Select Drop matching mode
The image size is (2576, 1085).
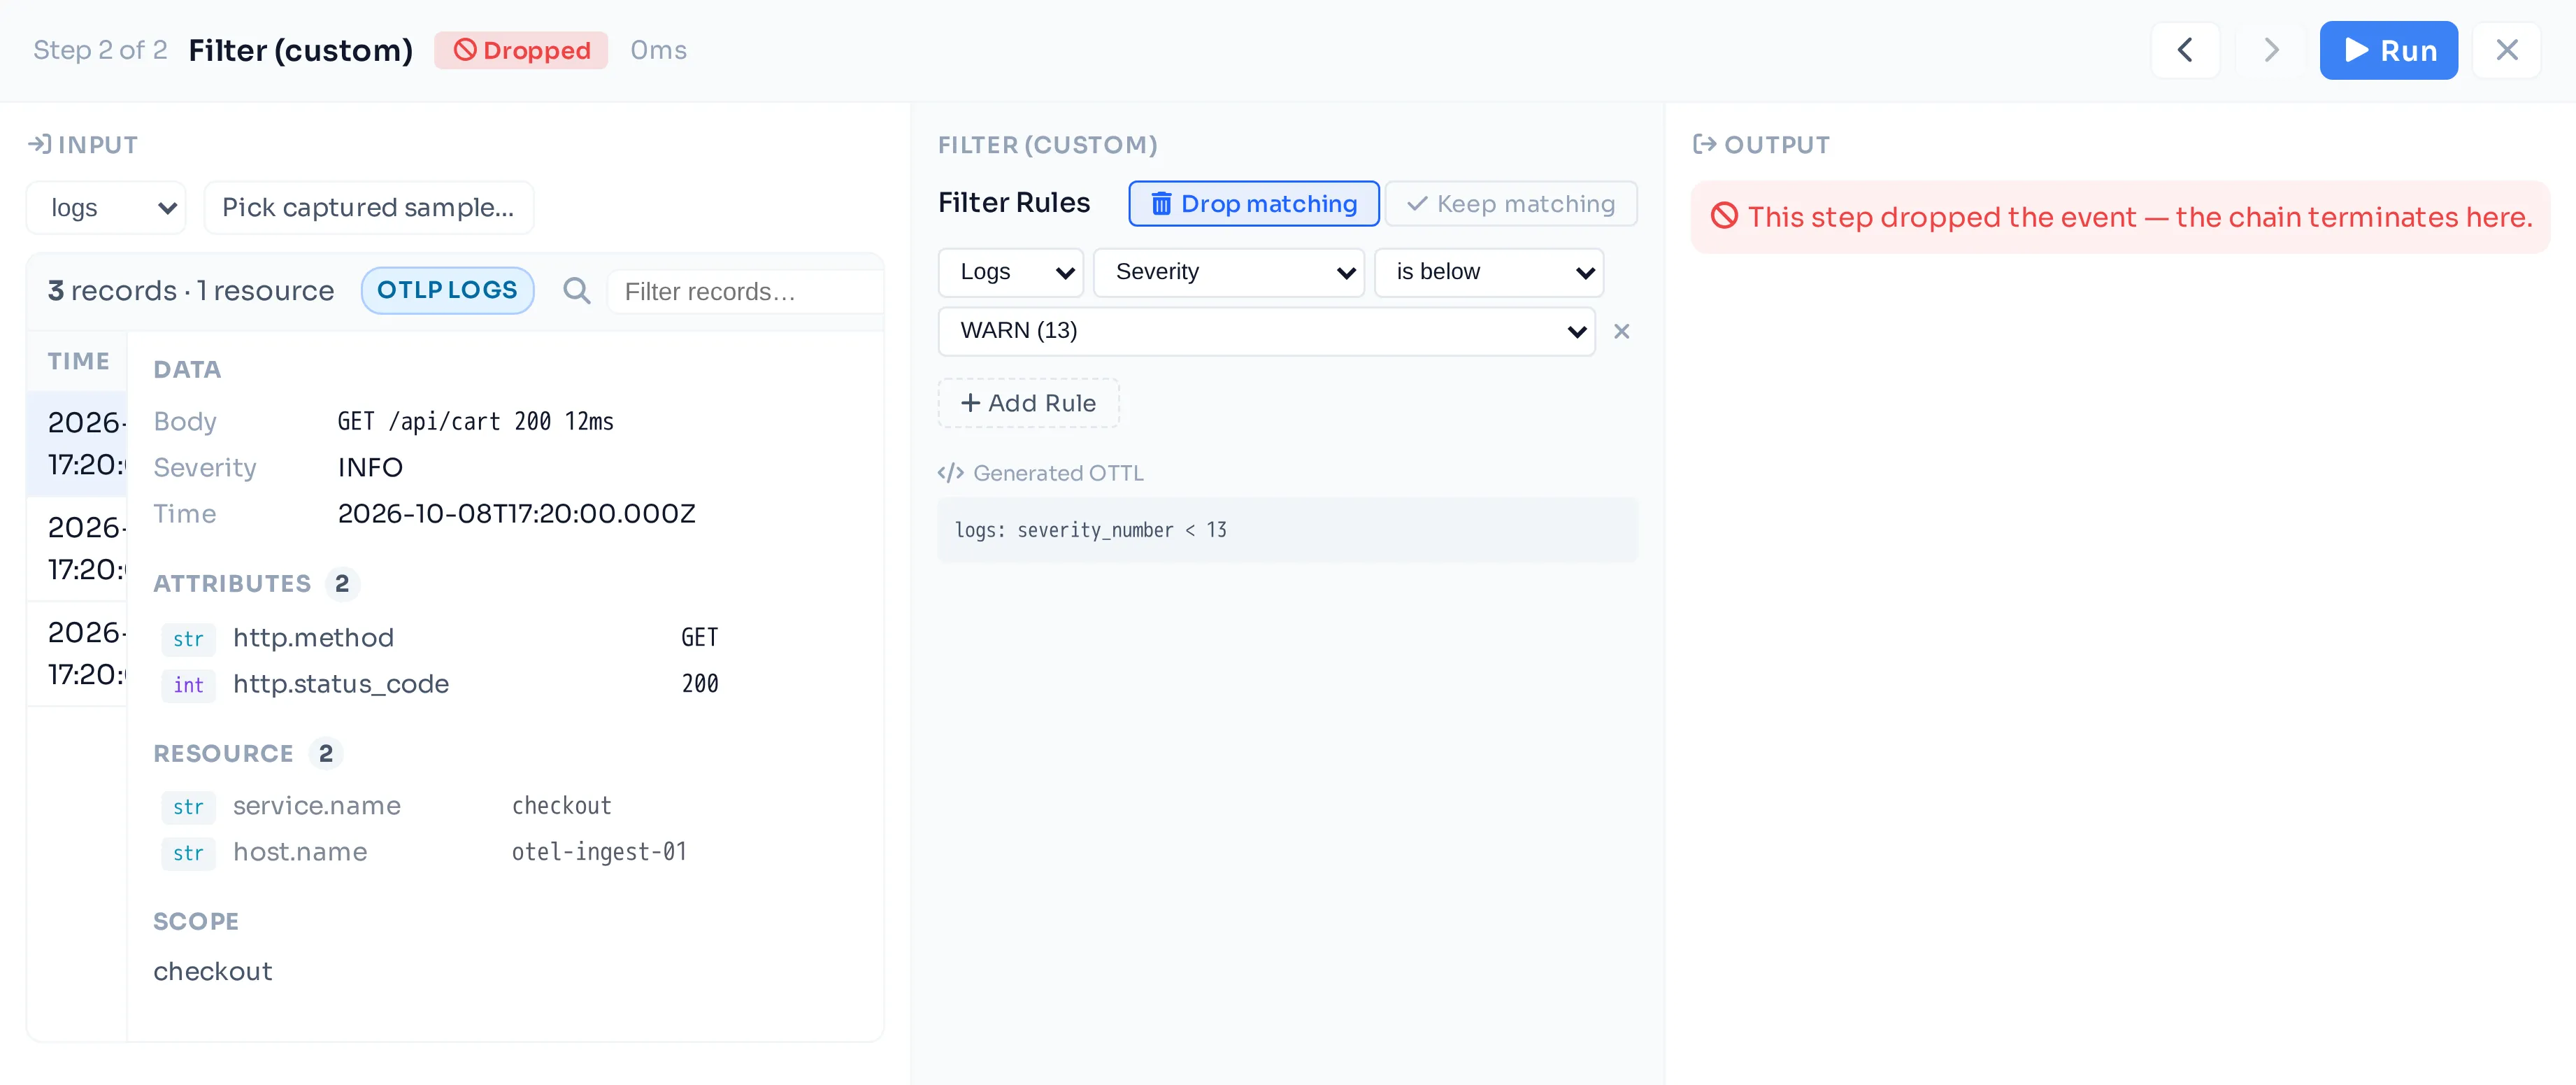coord(1253,204)
